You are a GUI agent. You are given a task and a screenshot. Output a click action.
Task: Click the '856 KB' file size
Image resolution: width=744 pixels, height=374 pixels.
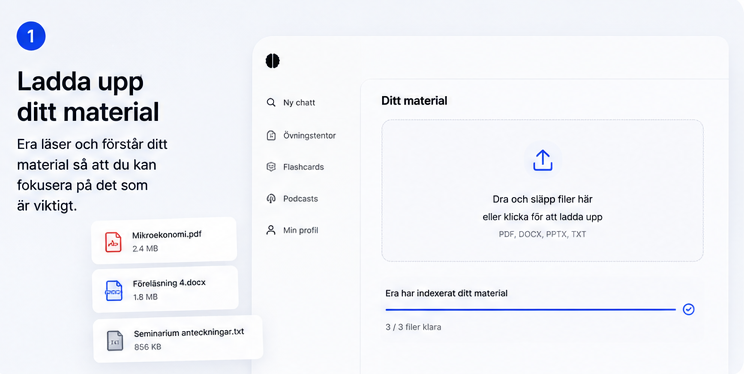[148, 347]
